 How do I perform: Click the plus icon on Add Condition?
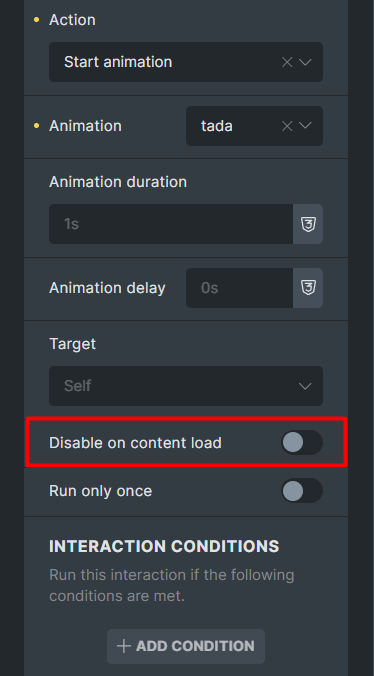coord(124,646)
